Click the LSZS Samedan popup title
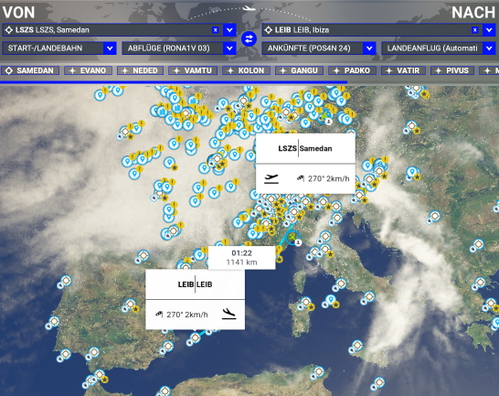 click(x=305, y=148)
